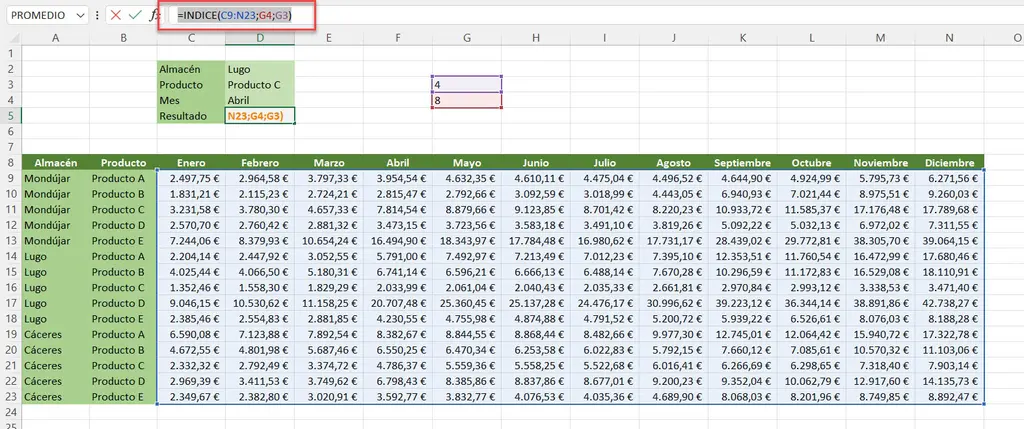Click the Mayo column header cell
Image resolution: width=1024 pixels, height=429 pixels.
(x=467, y=163)
